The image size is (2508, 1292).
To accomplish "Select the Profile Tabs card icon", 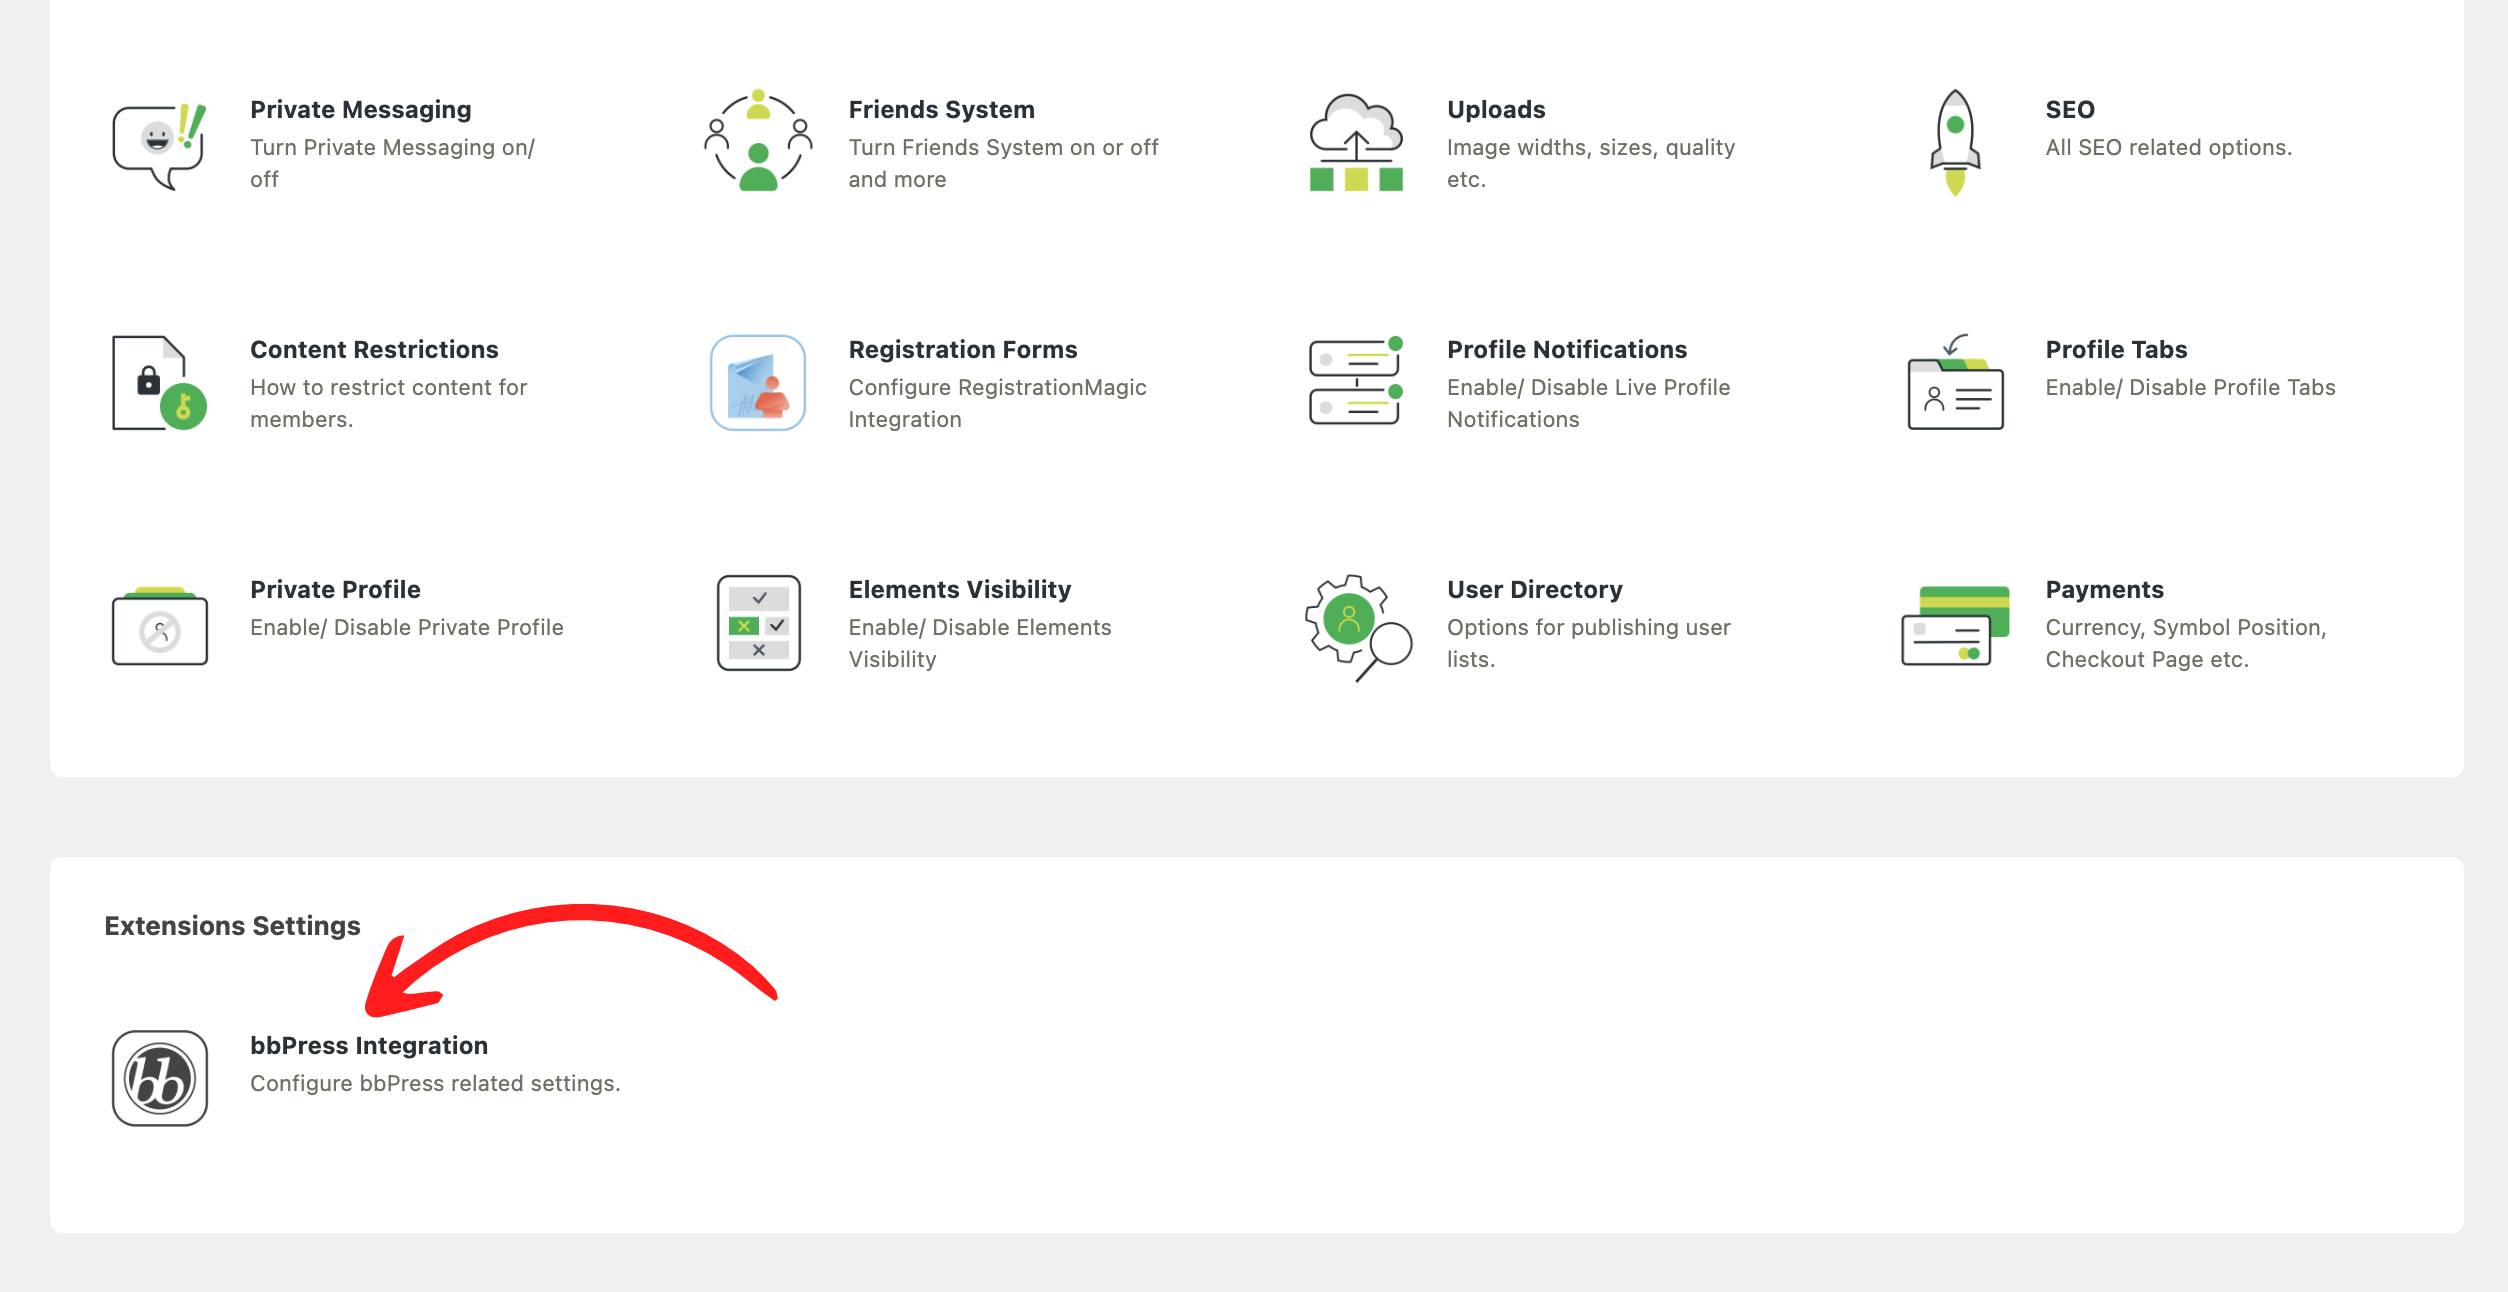I will tap(1955, 383).
